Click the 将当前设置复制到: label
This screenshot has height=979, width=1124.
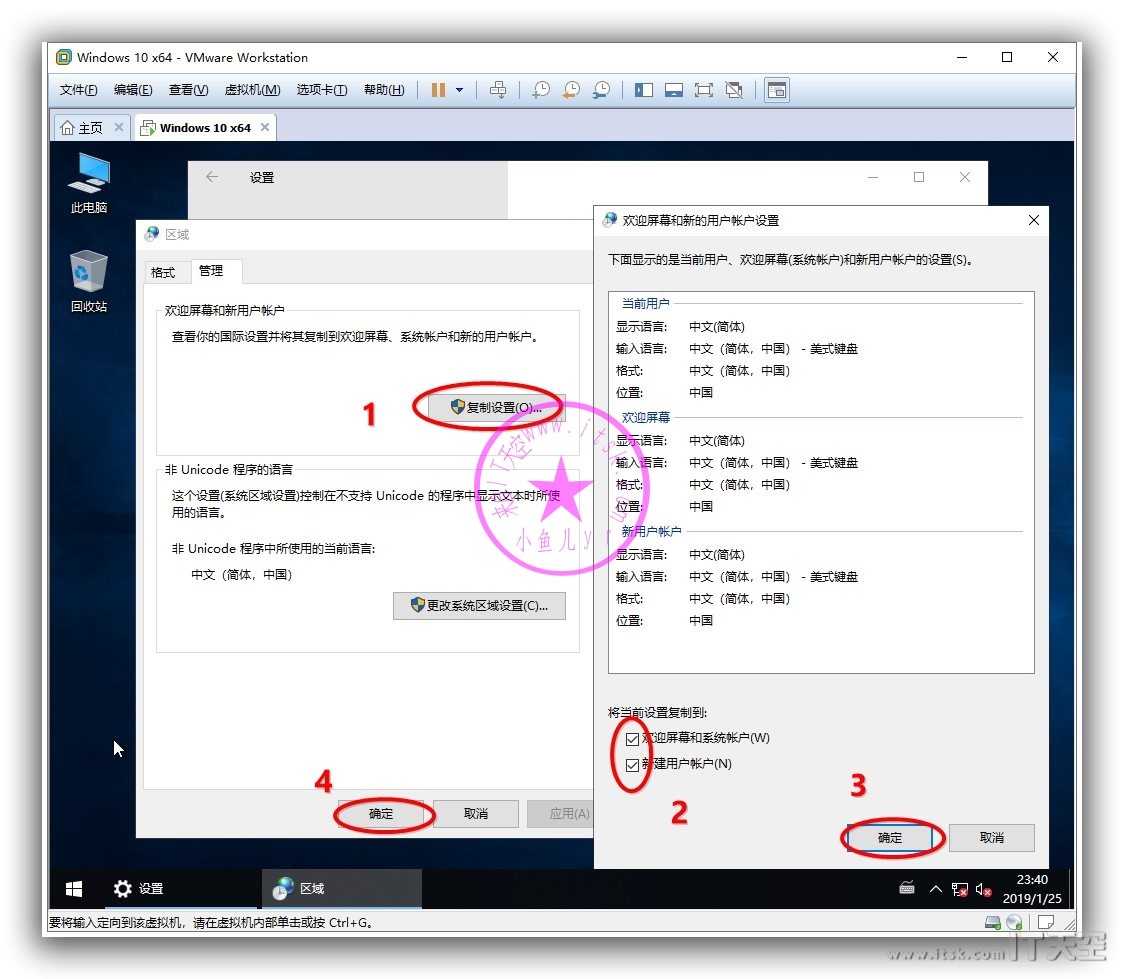tap(657, 712)
